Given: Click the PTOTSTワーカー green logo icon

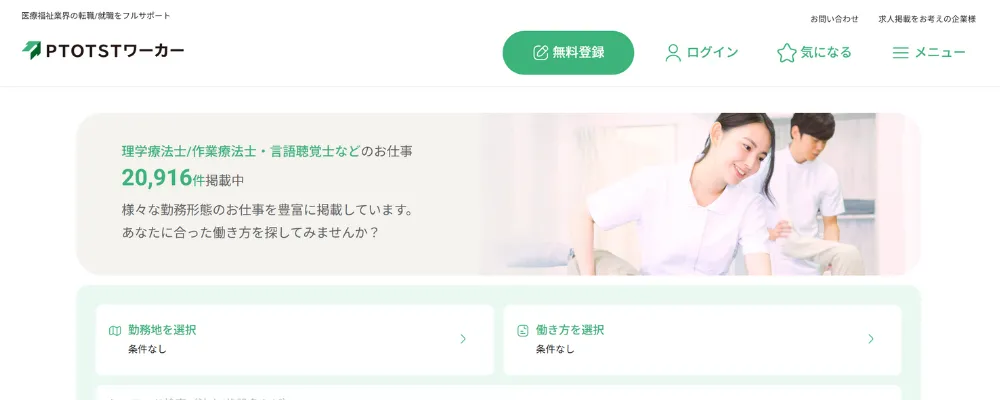Looking at the screenshot, I should 31,50.
